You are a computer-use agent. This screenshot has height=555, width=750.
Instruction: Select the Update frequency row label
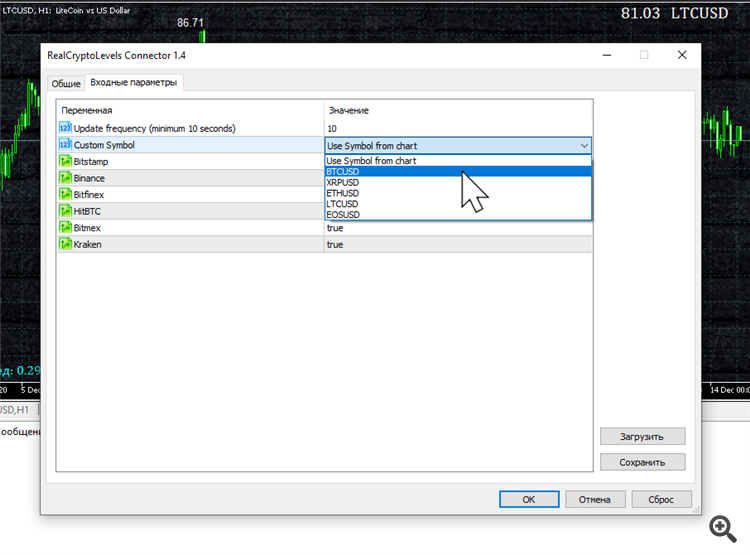[154, 128]
